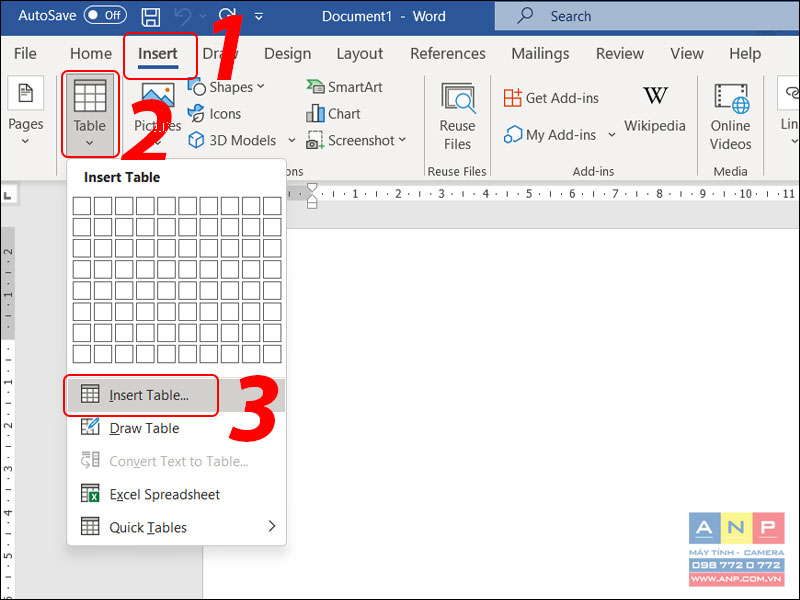Click the 3D Models cube icon
Viewport: 800px width, 600px height.
196,140
